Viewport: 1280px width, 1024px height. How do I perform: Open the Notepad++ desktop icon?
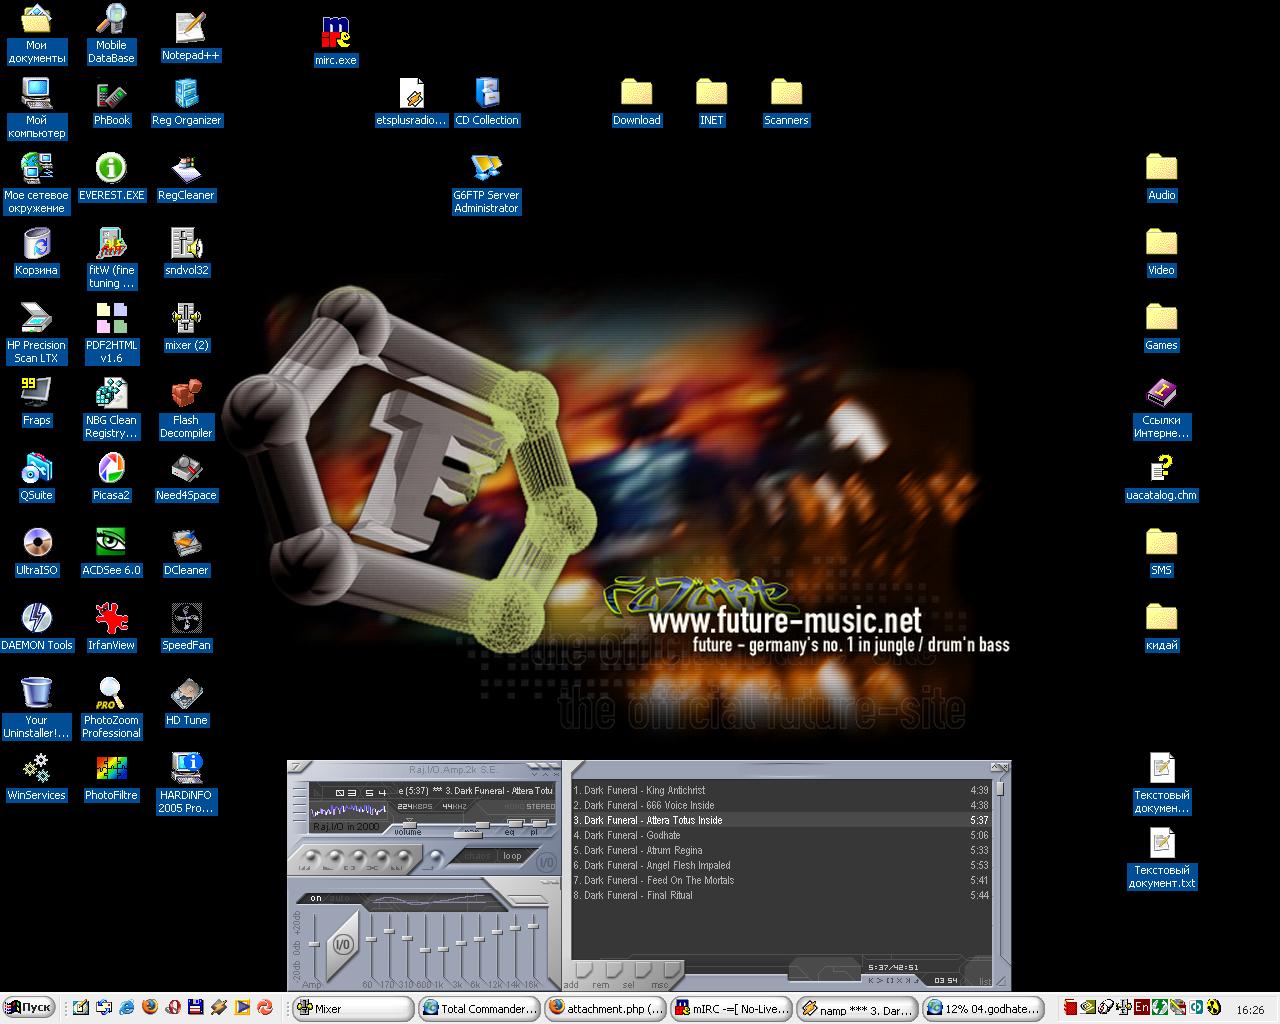[190, 29]
